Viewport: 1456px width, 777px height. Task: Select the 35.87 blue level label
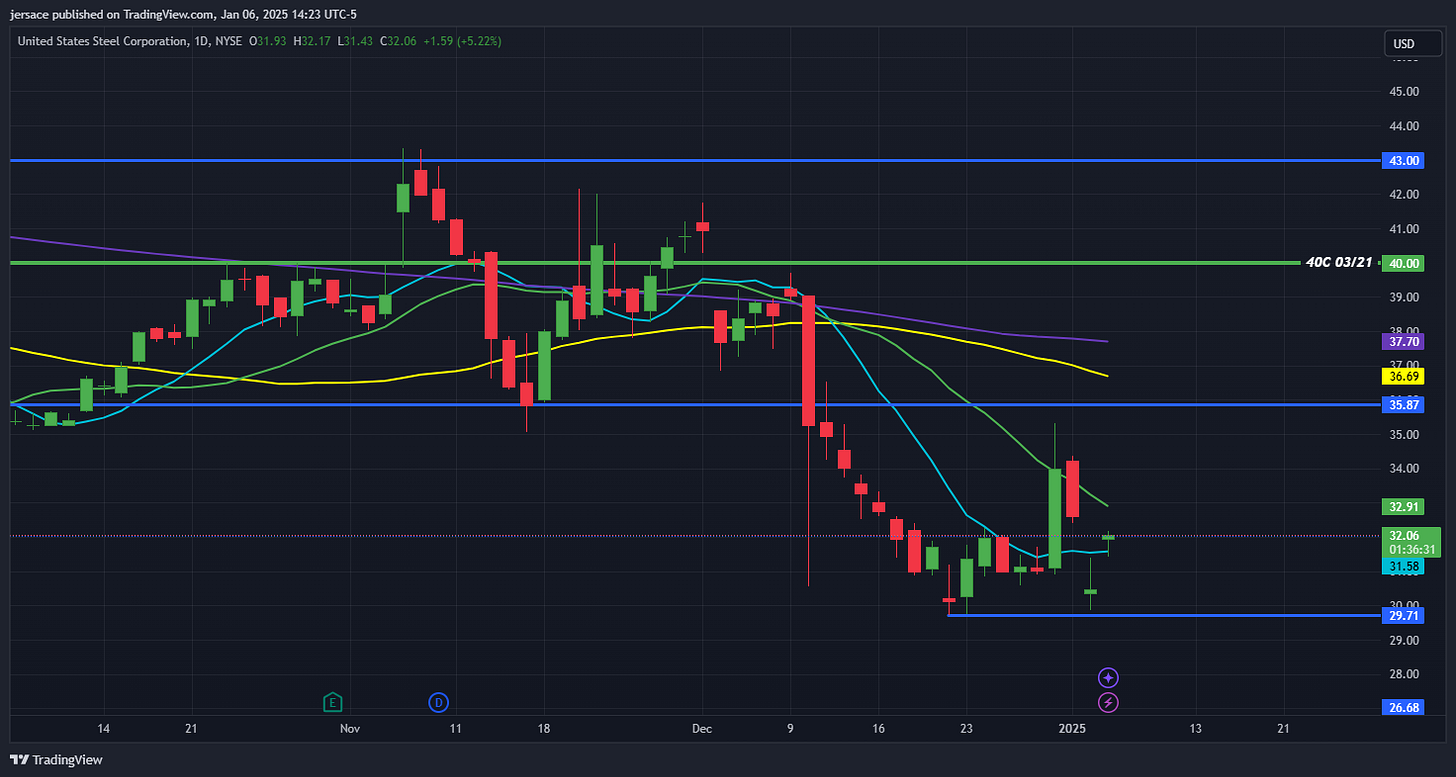coord(1403,405)
